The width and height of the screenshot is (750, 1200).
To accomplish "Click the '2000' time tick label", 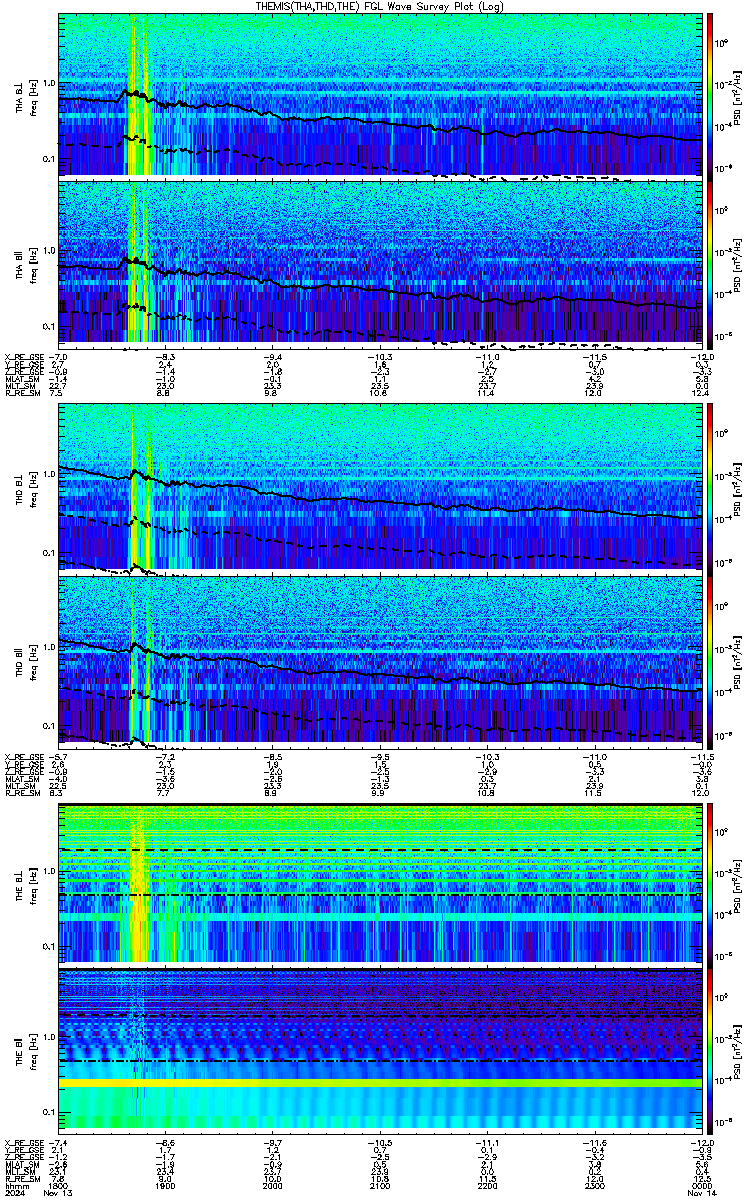I will [x=273, y=1186].
